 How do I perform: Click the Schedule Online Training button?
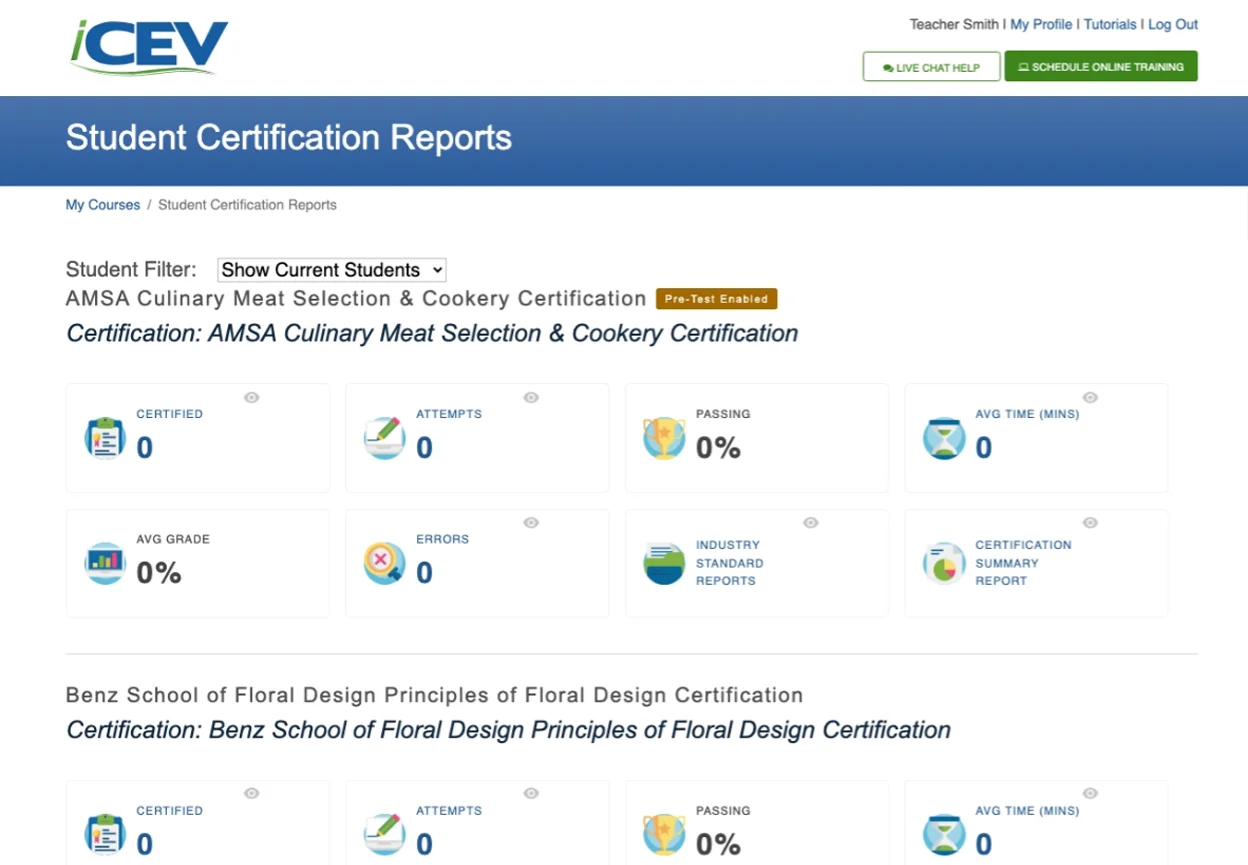[x=1101, y=67]
